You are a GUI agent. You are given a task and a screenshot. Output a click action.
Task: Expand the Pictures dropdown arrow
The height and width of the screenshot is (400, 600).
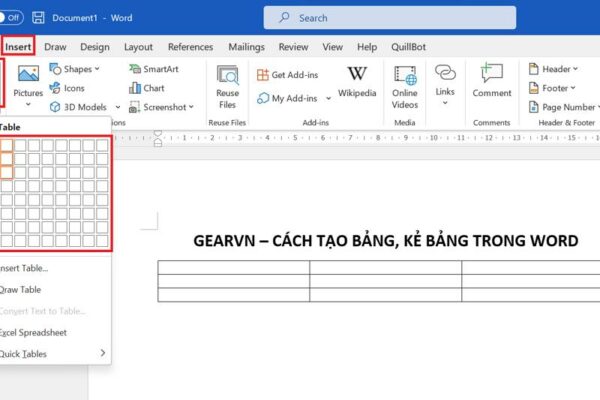[28, 104]
